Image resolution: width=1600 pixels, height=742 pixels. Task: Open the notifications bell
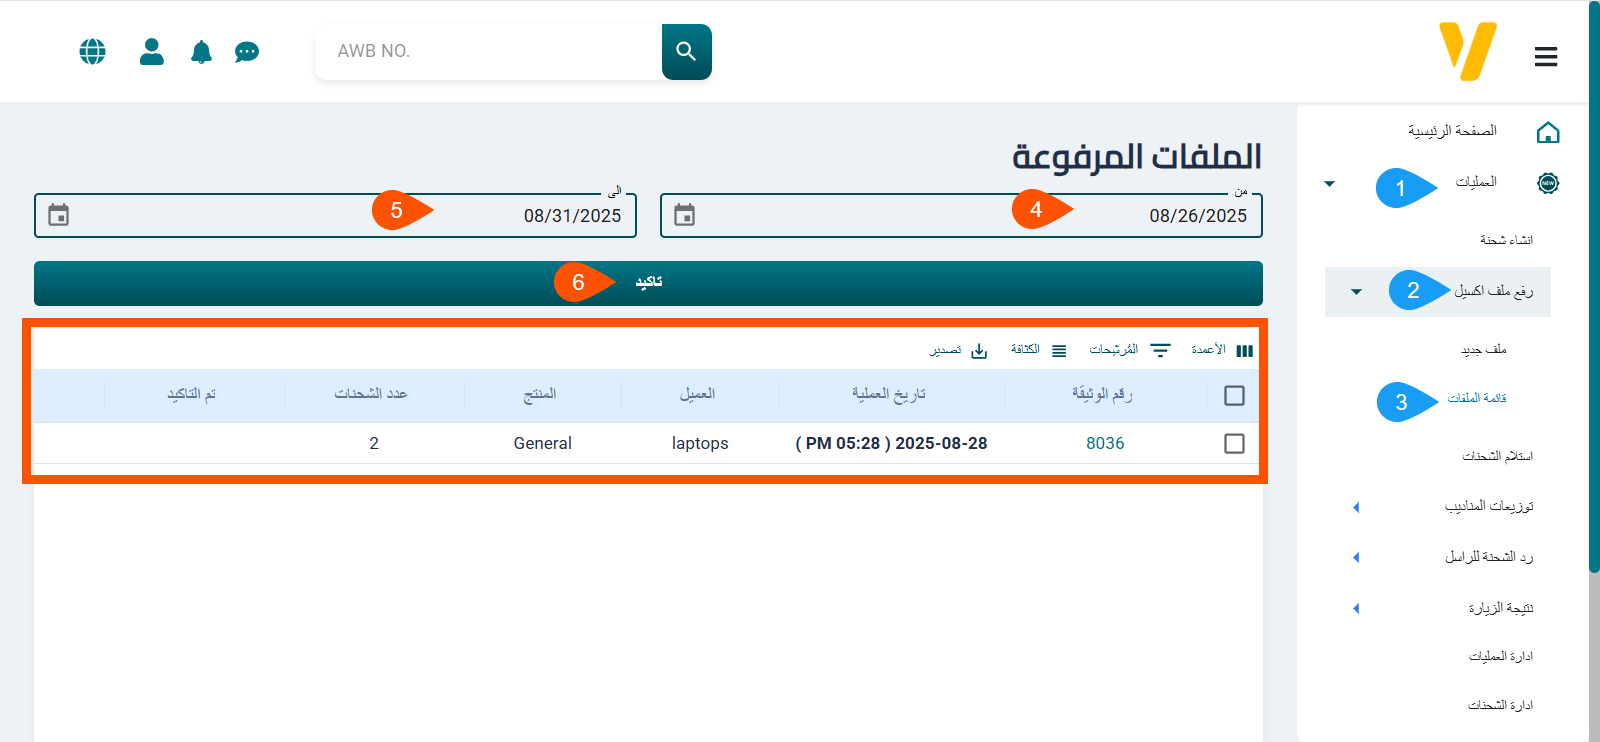coord(201,52)
